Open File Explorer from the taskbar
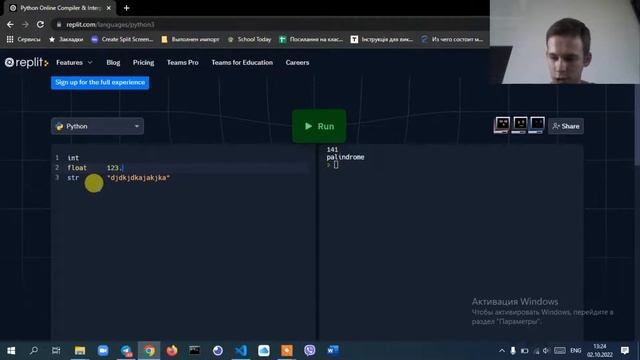The image size is (640, 360). pyautogui.click(x=80, y=350)
